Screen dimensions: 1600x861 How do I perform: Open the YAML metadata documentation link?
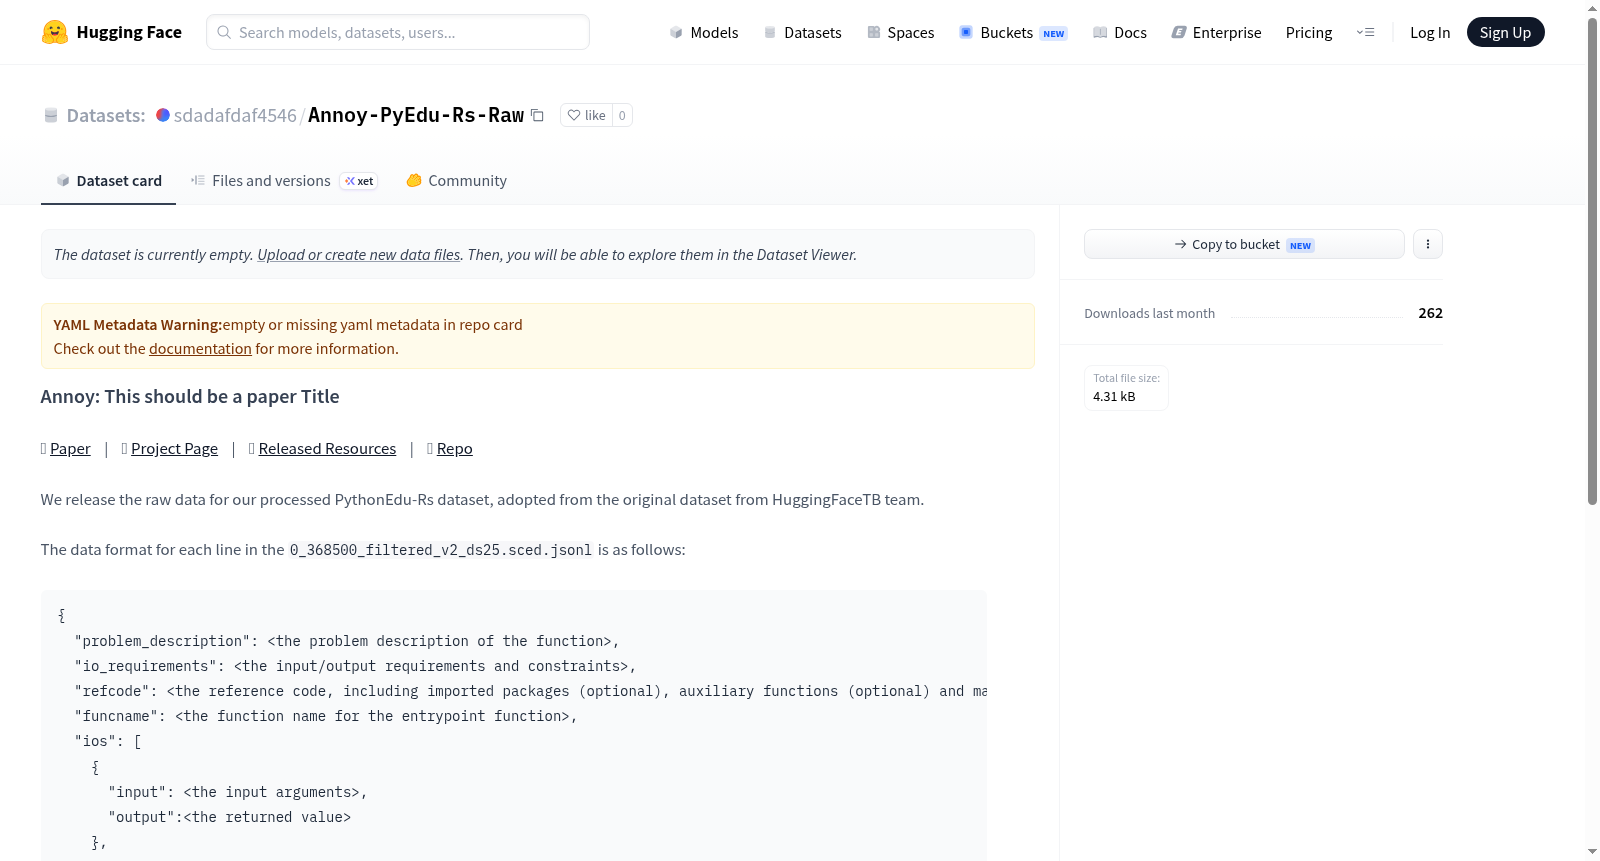tap(200, 349)
